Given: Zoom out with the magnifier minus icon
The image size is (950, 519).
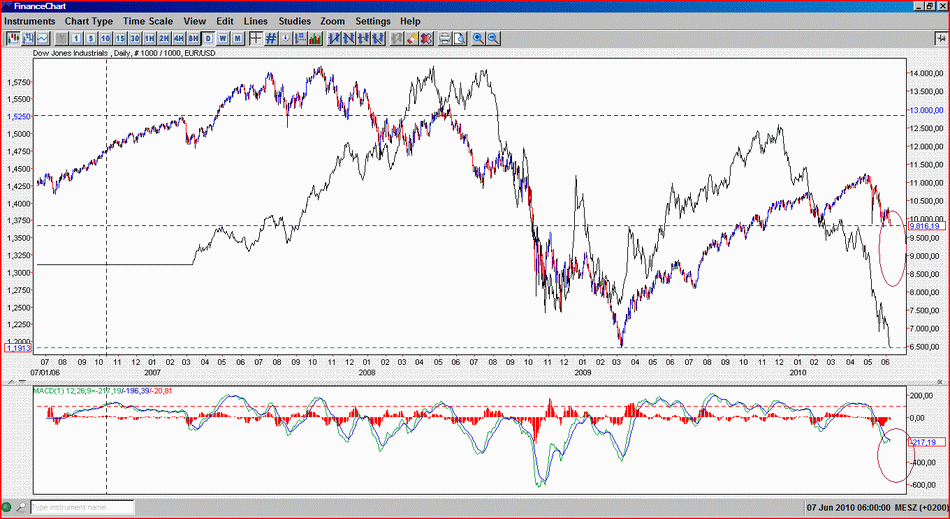Looking at the screenshot, I should tap(493, 38).
